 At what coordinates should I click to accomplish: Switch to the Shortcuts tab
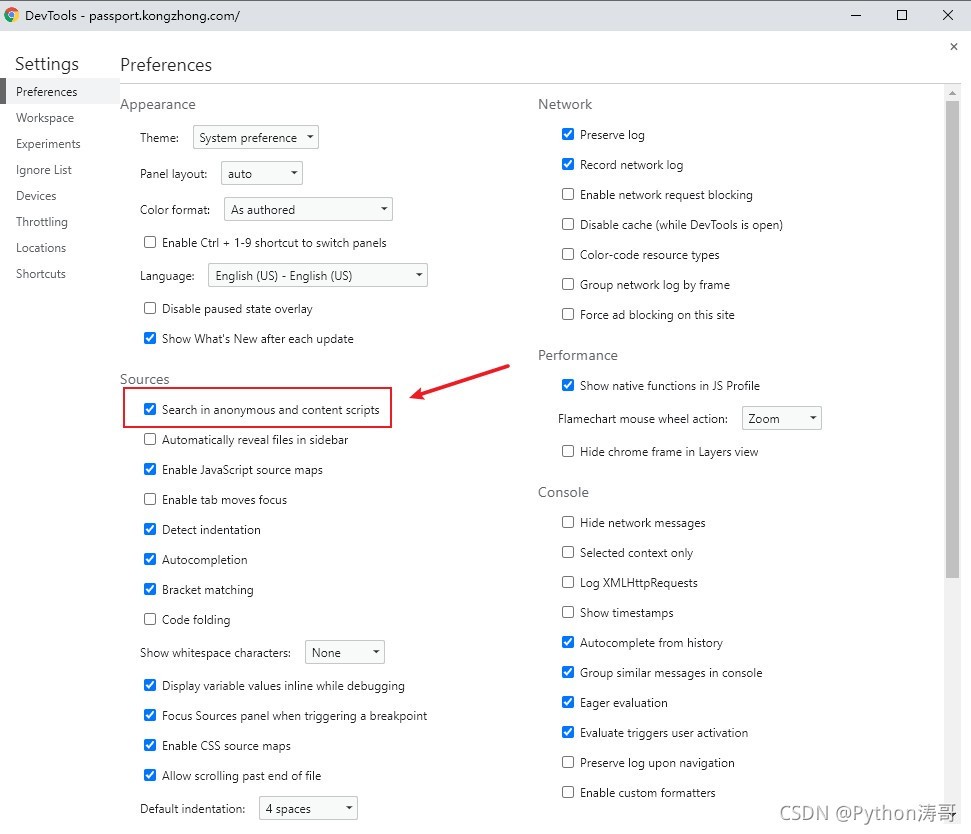click(x=41, y=274)
